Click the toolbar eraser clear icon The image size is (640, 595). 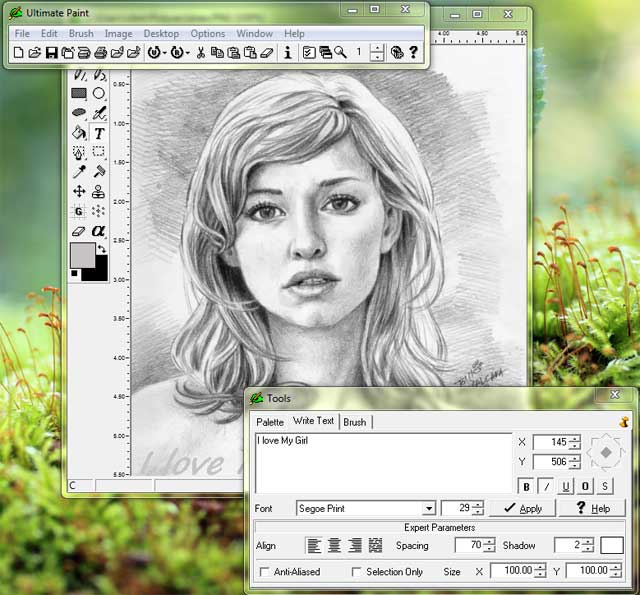tap(267, 53)
